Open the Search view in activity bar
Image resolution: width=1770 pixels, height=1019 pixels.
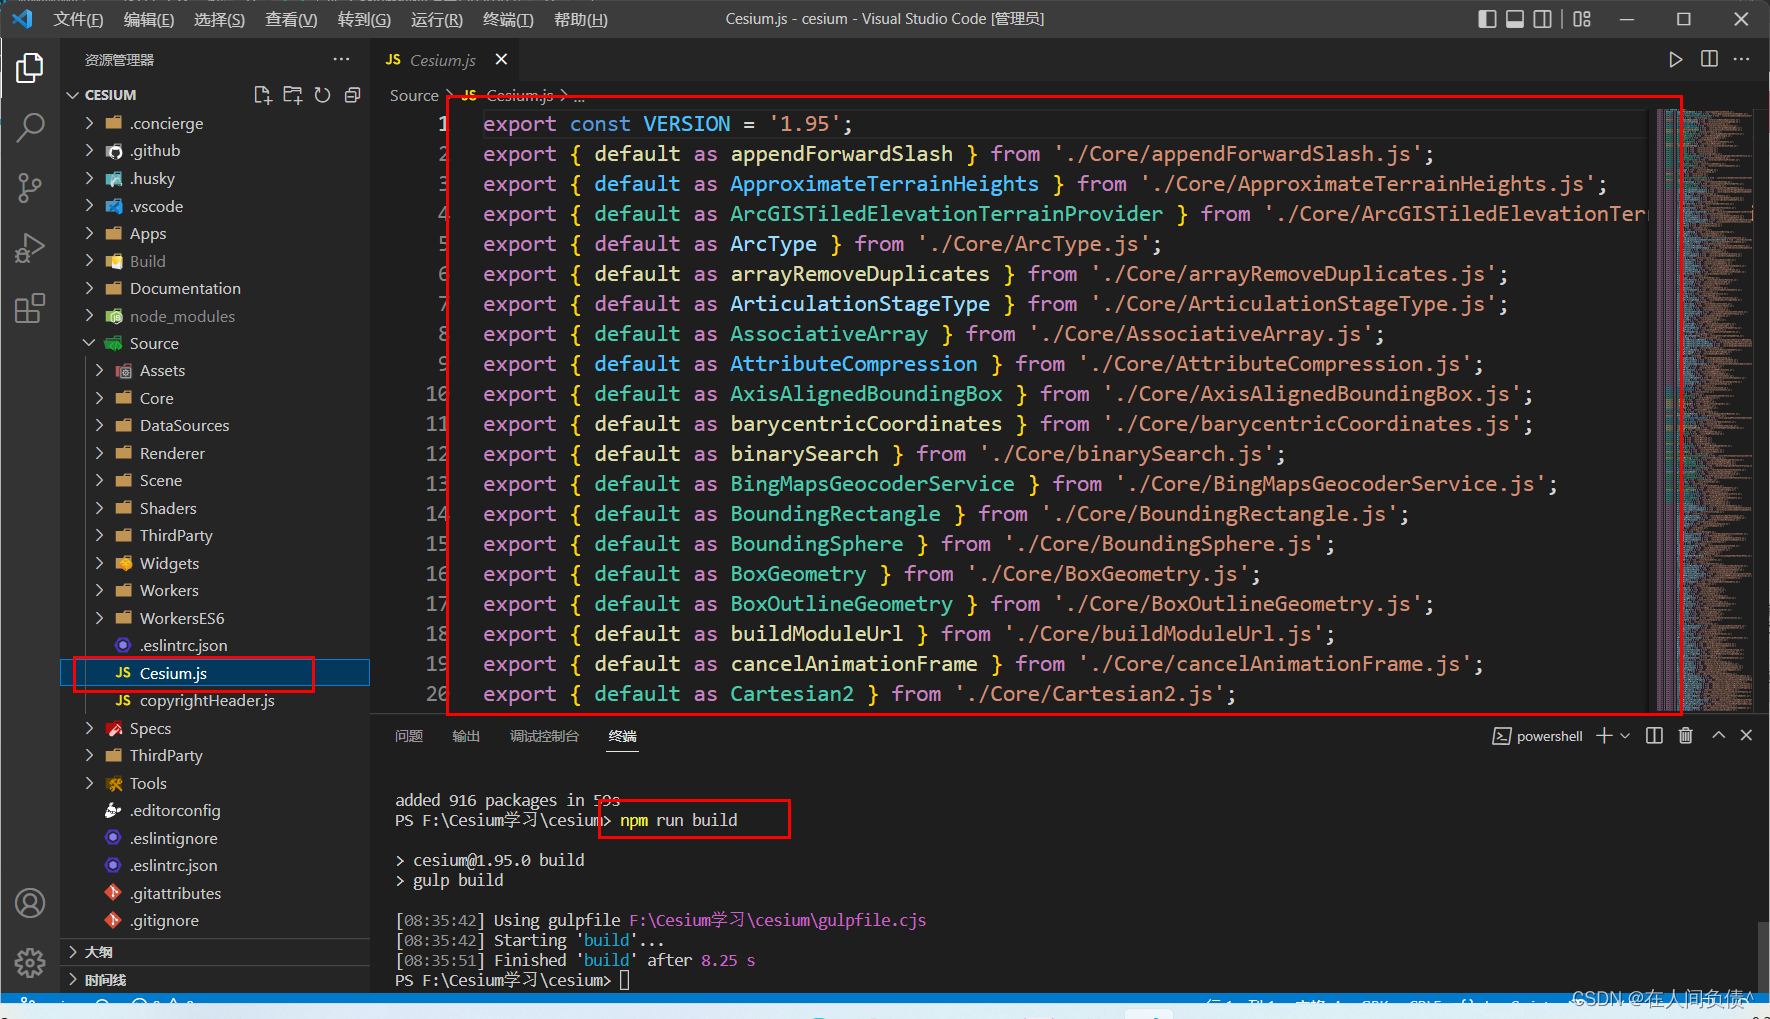coord(30,127)
